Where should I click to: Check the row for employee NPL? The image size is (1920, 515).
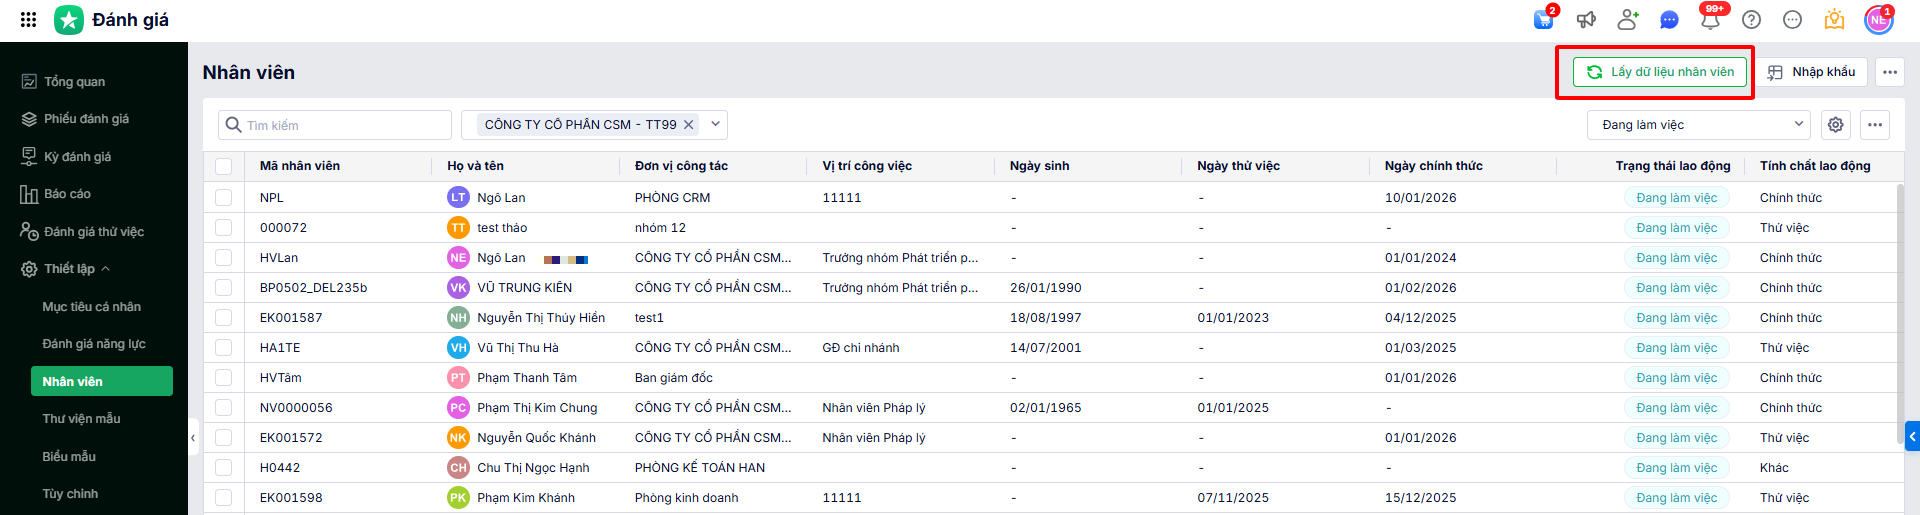coord(223,198)
